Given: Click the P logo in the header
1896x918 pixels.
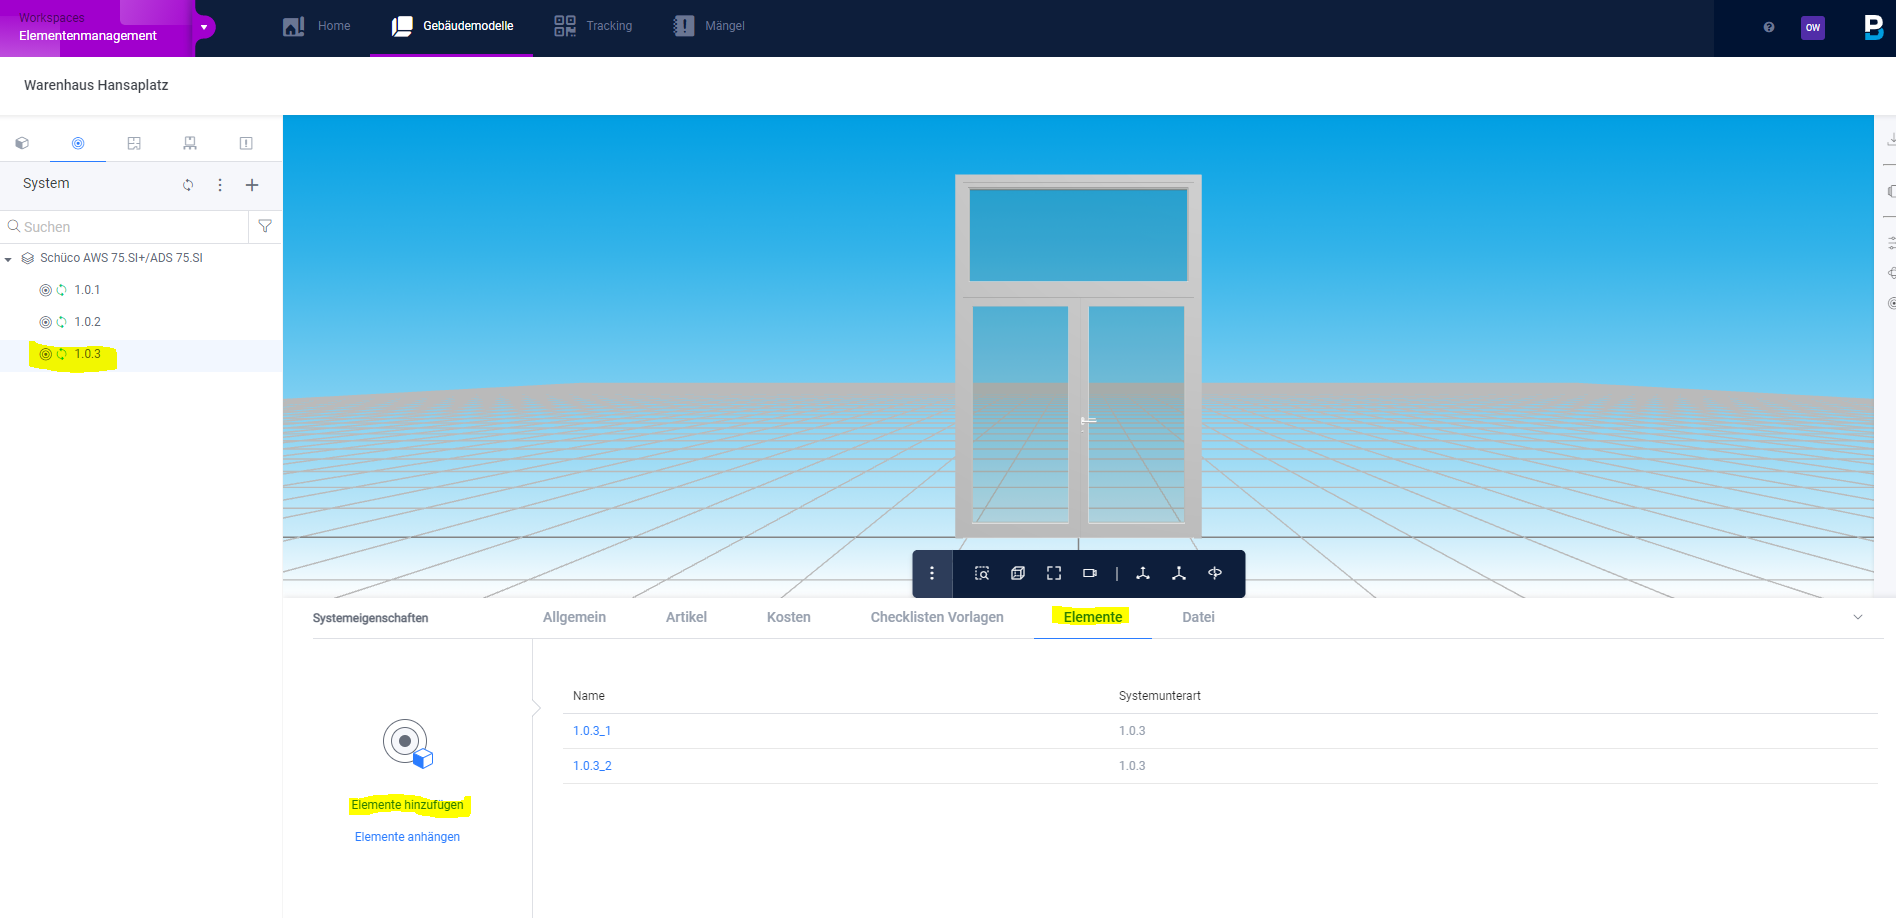Looking at the screenshot, I should click(x=1874, y=27).
